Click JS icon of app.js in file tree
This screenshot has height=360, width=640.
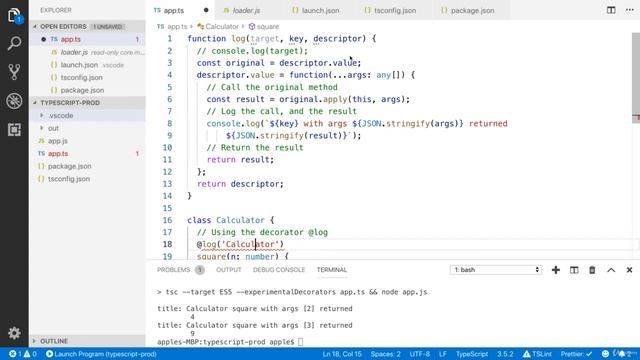(41, 141)
